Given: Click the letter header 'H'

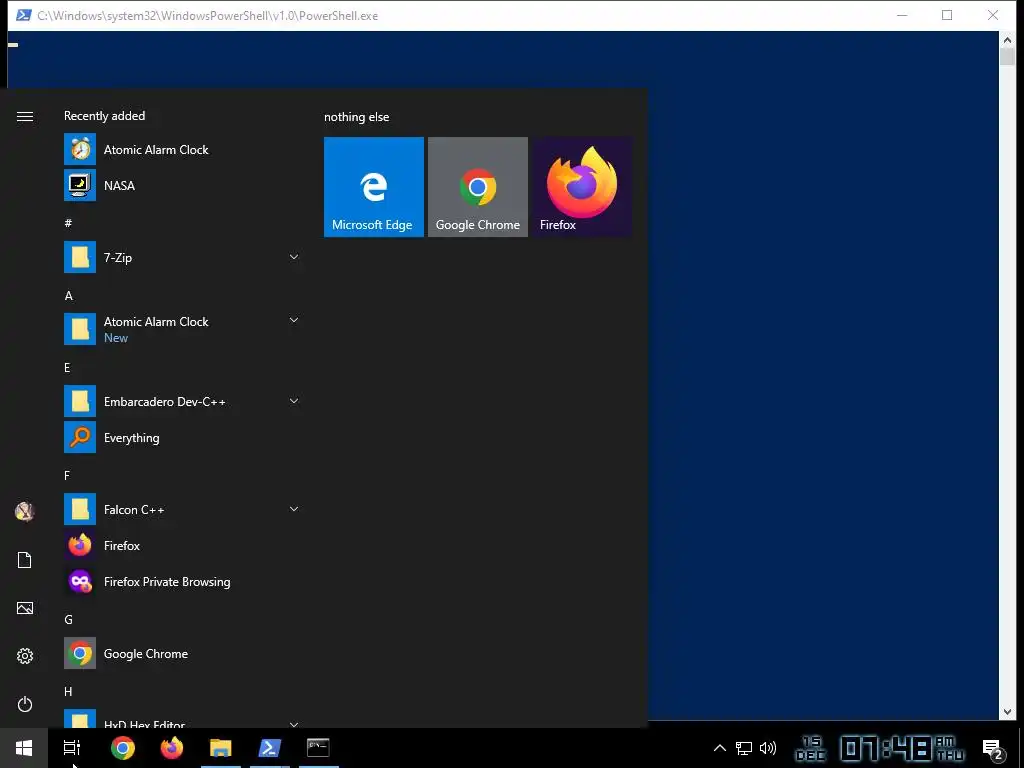Looking at the screenshot, I should point(69,692).
